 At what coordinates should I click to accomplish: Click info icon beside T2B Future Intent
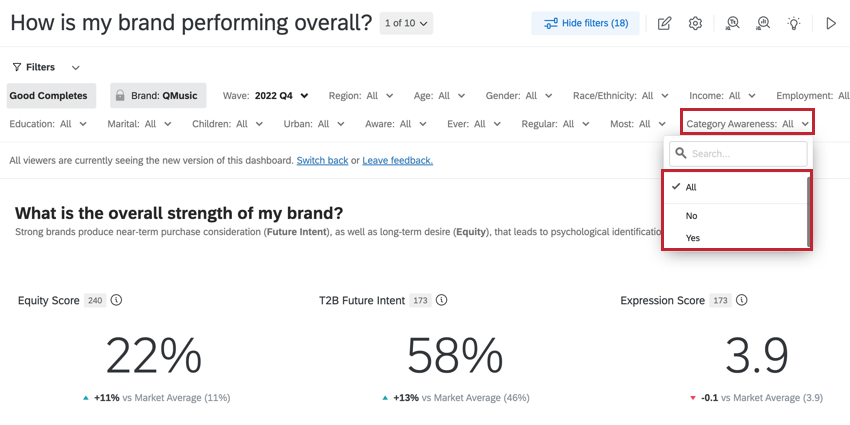tap(441, 300)
